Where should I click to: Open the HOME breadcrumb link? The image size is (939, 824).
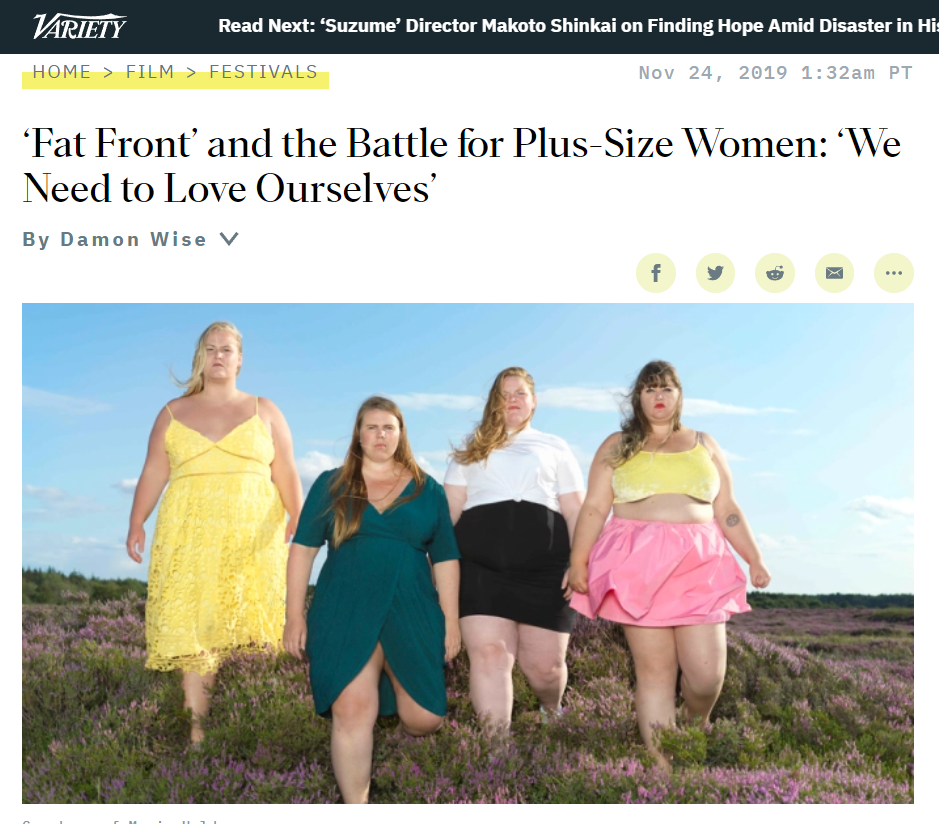coord(62,72)
